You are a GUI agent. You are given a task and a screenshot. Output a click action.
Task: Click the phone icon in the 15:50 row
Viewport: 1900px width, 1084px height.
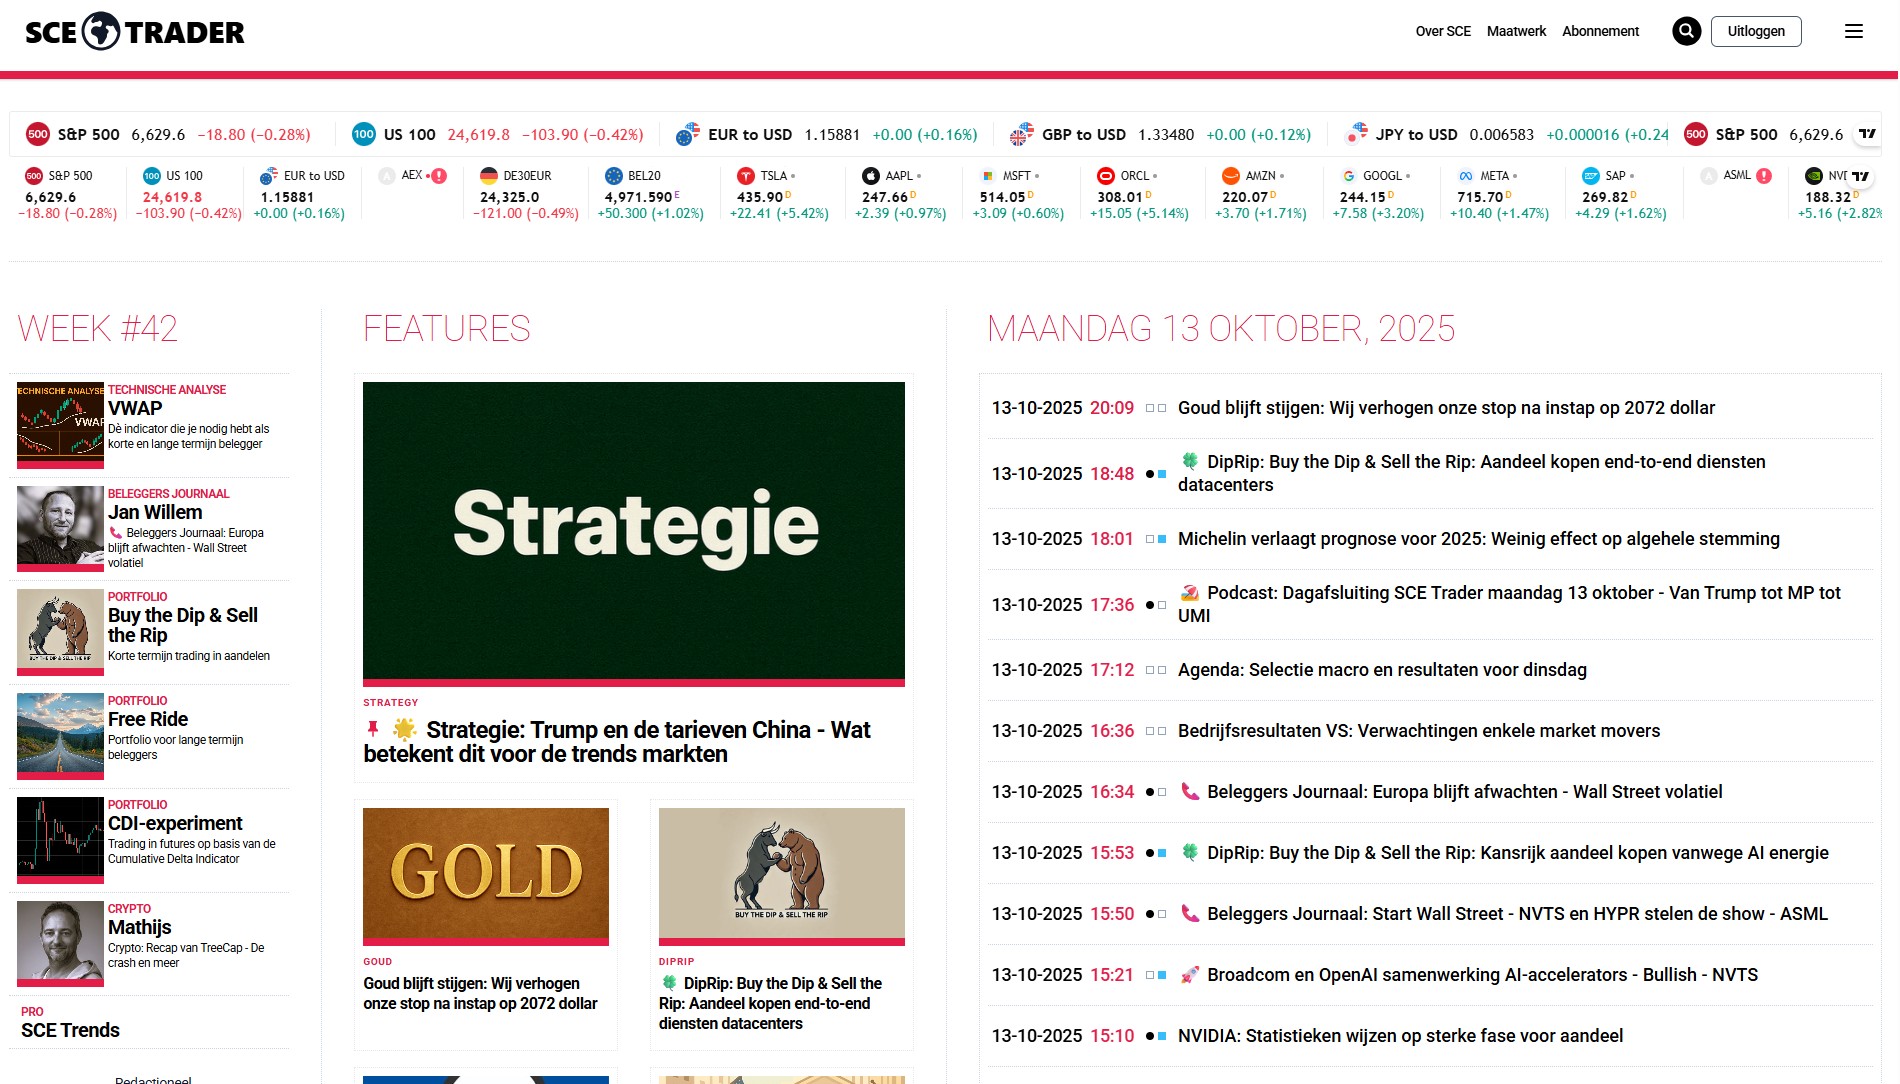(1190, 913)
